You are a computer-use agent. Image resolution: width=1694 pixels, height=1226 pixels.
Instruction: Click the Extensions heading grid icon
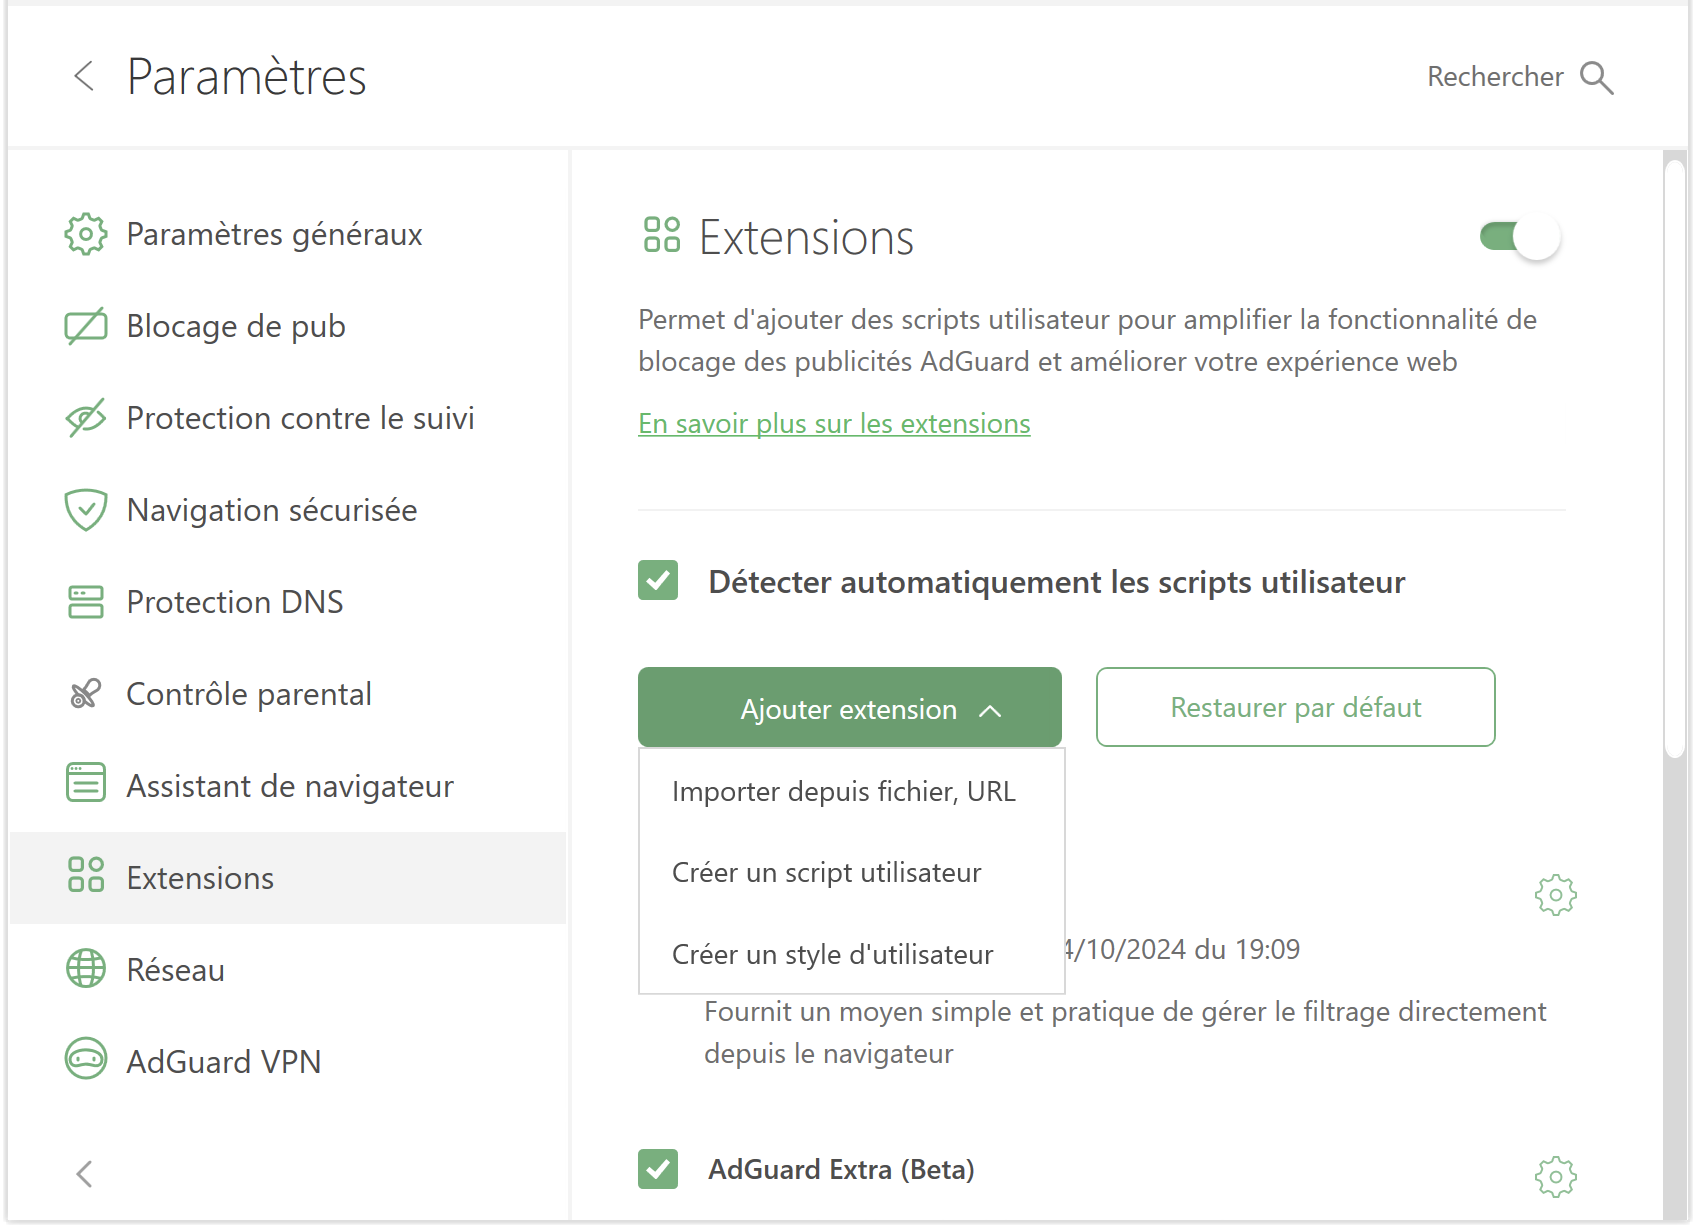[662, 234]
